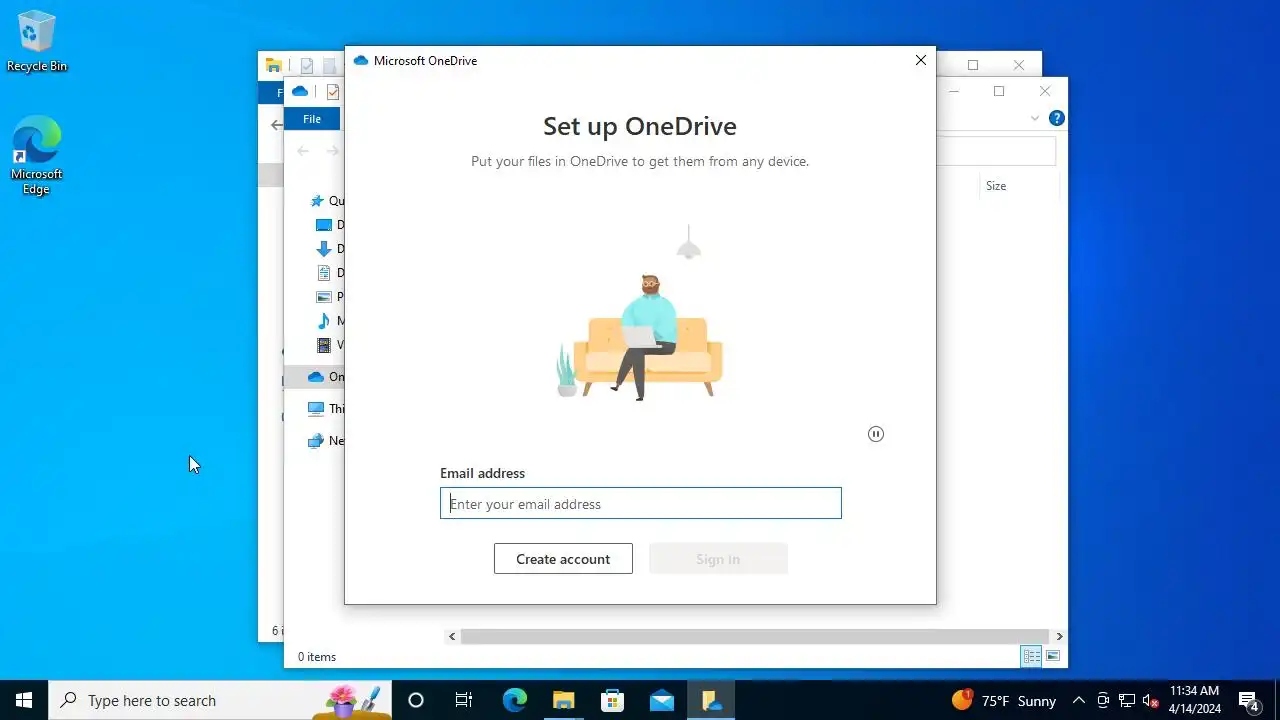Minimize the front File Explorer window

coord(954,91)
